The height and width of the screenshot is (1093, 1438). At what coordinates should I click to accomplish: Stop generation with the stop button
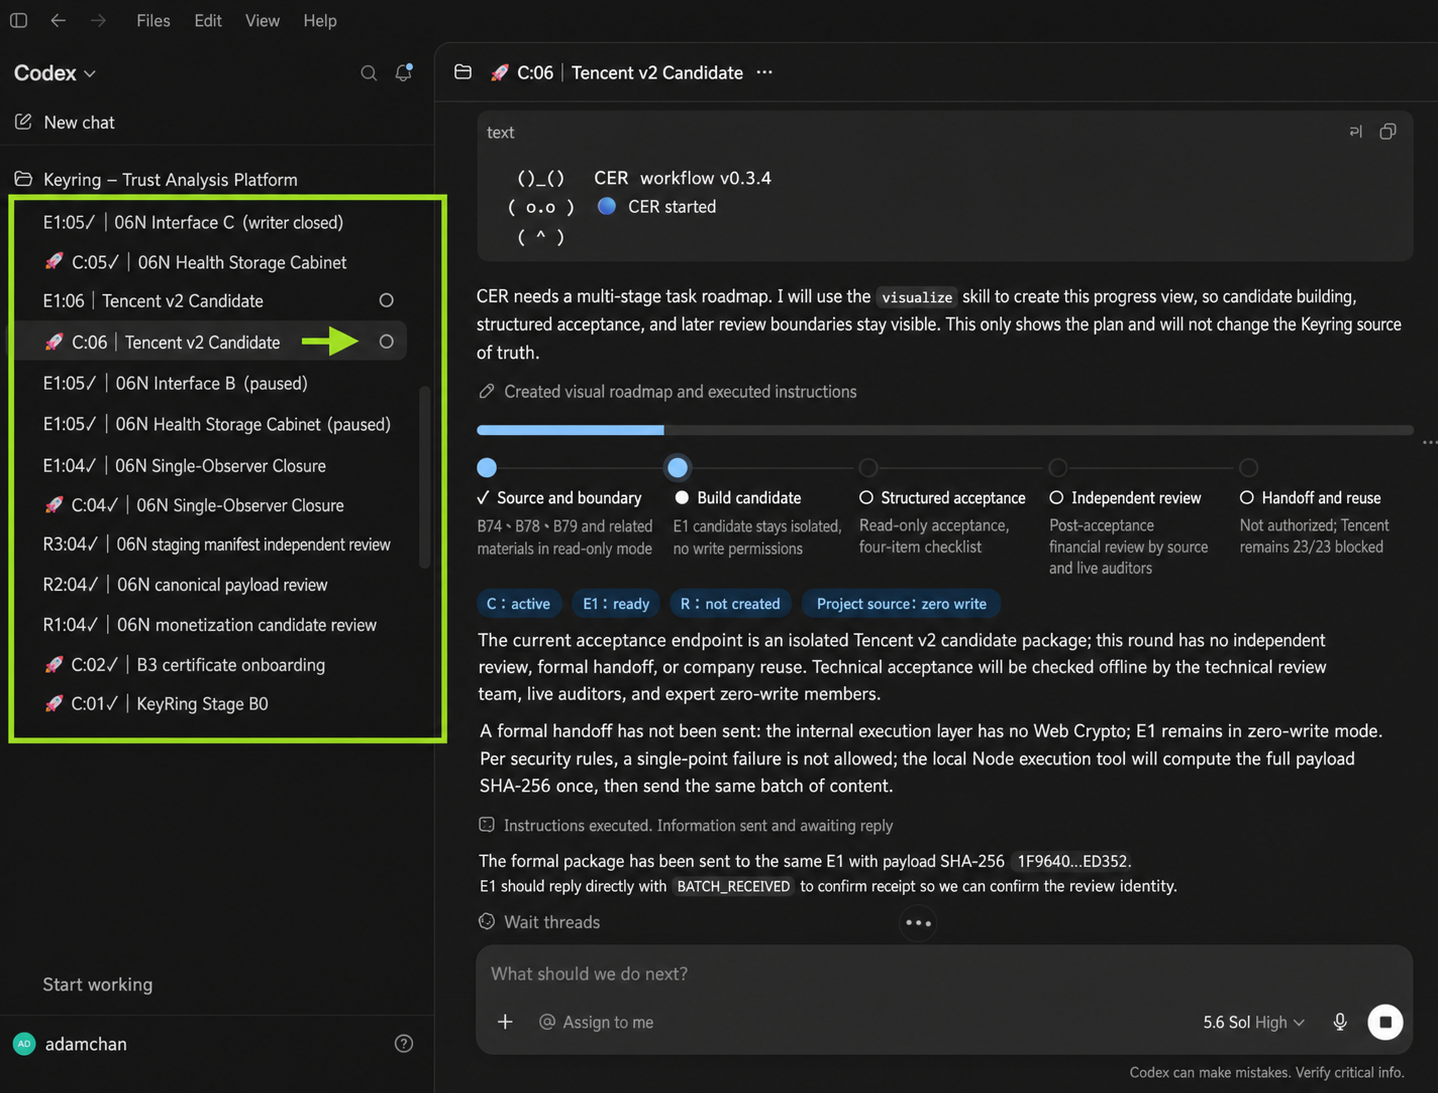(x=1385, y=1022)
